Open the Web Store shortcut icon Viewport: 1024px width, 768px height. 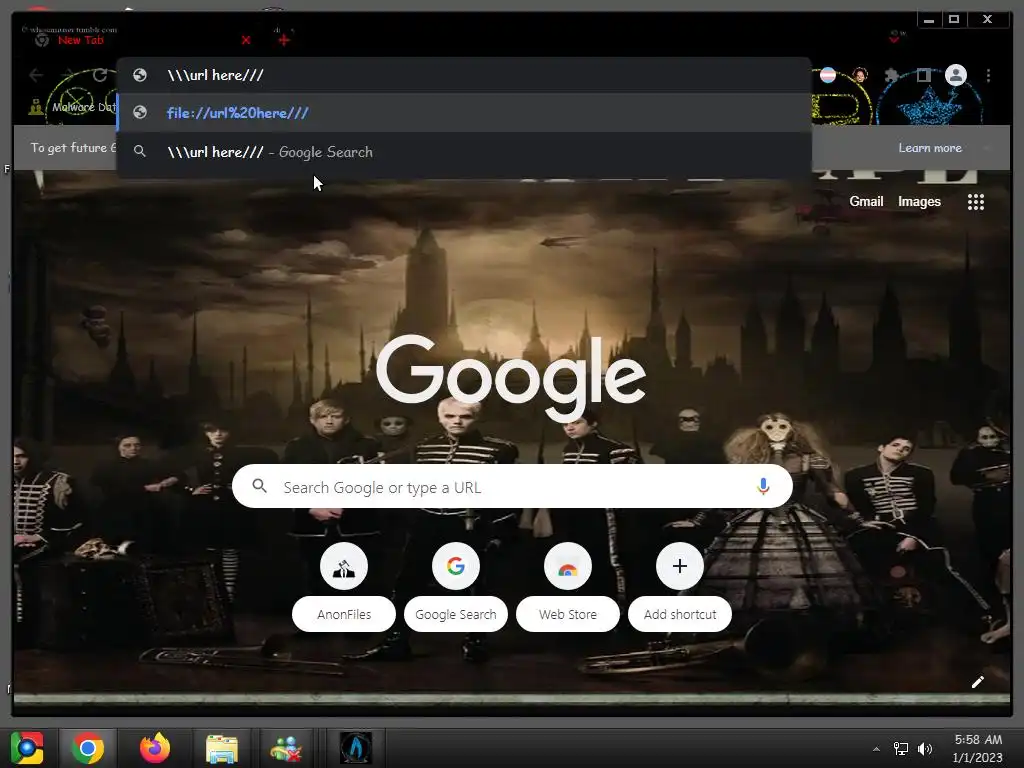coord(568,566)
